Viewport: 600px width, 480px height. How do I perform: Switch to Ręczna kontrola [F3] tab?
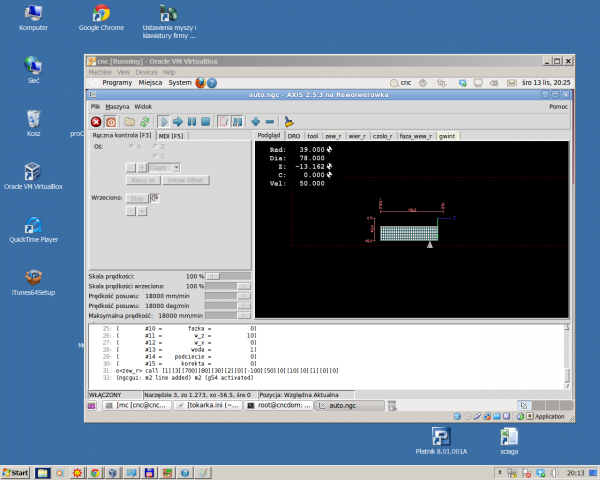122,136
